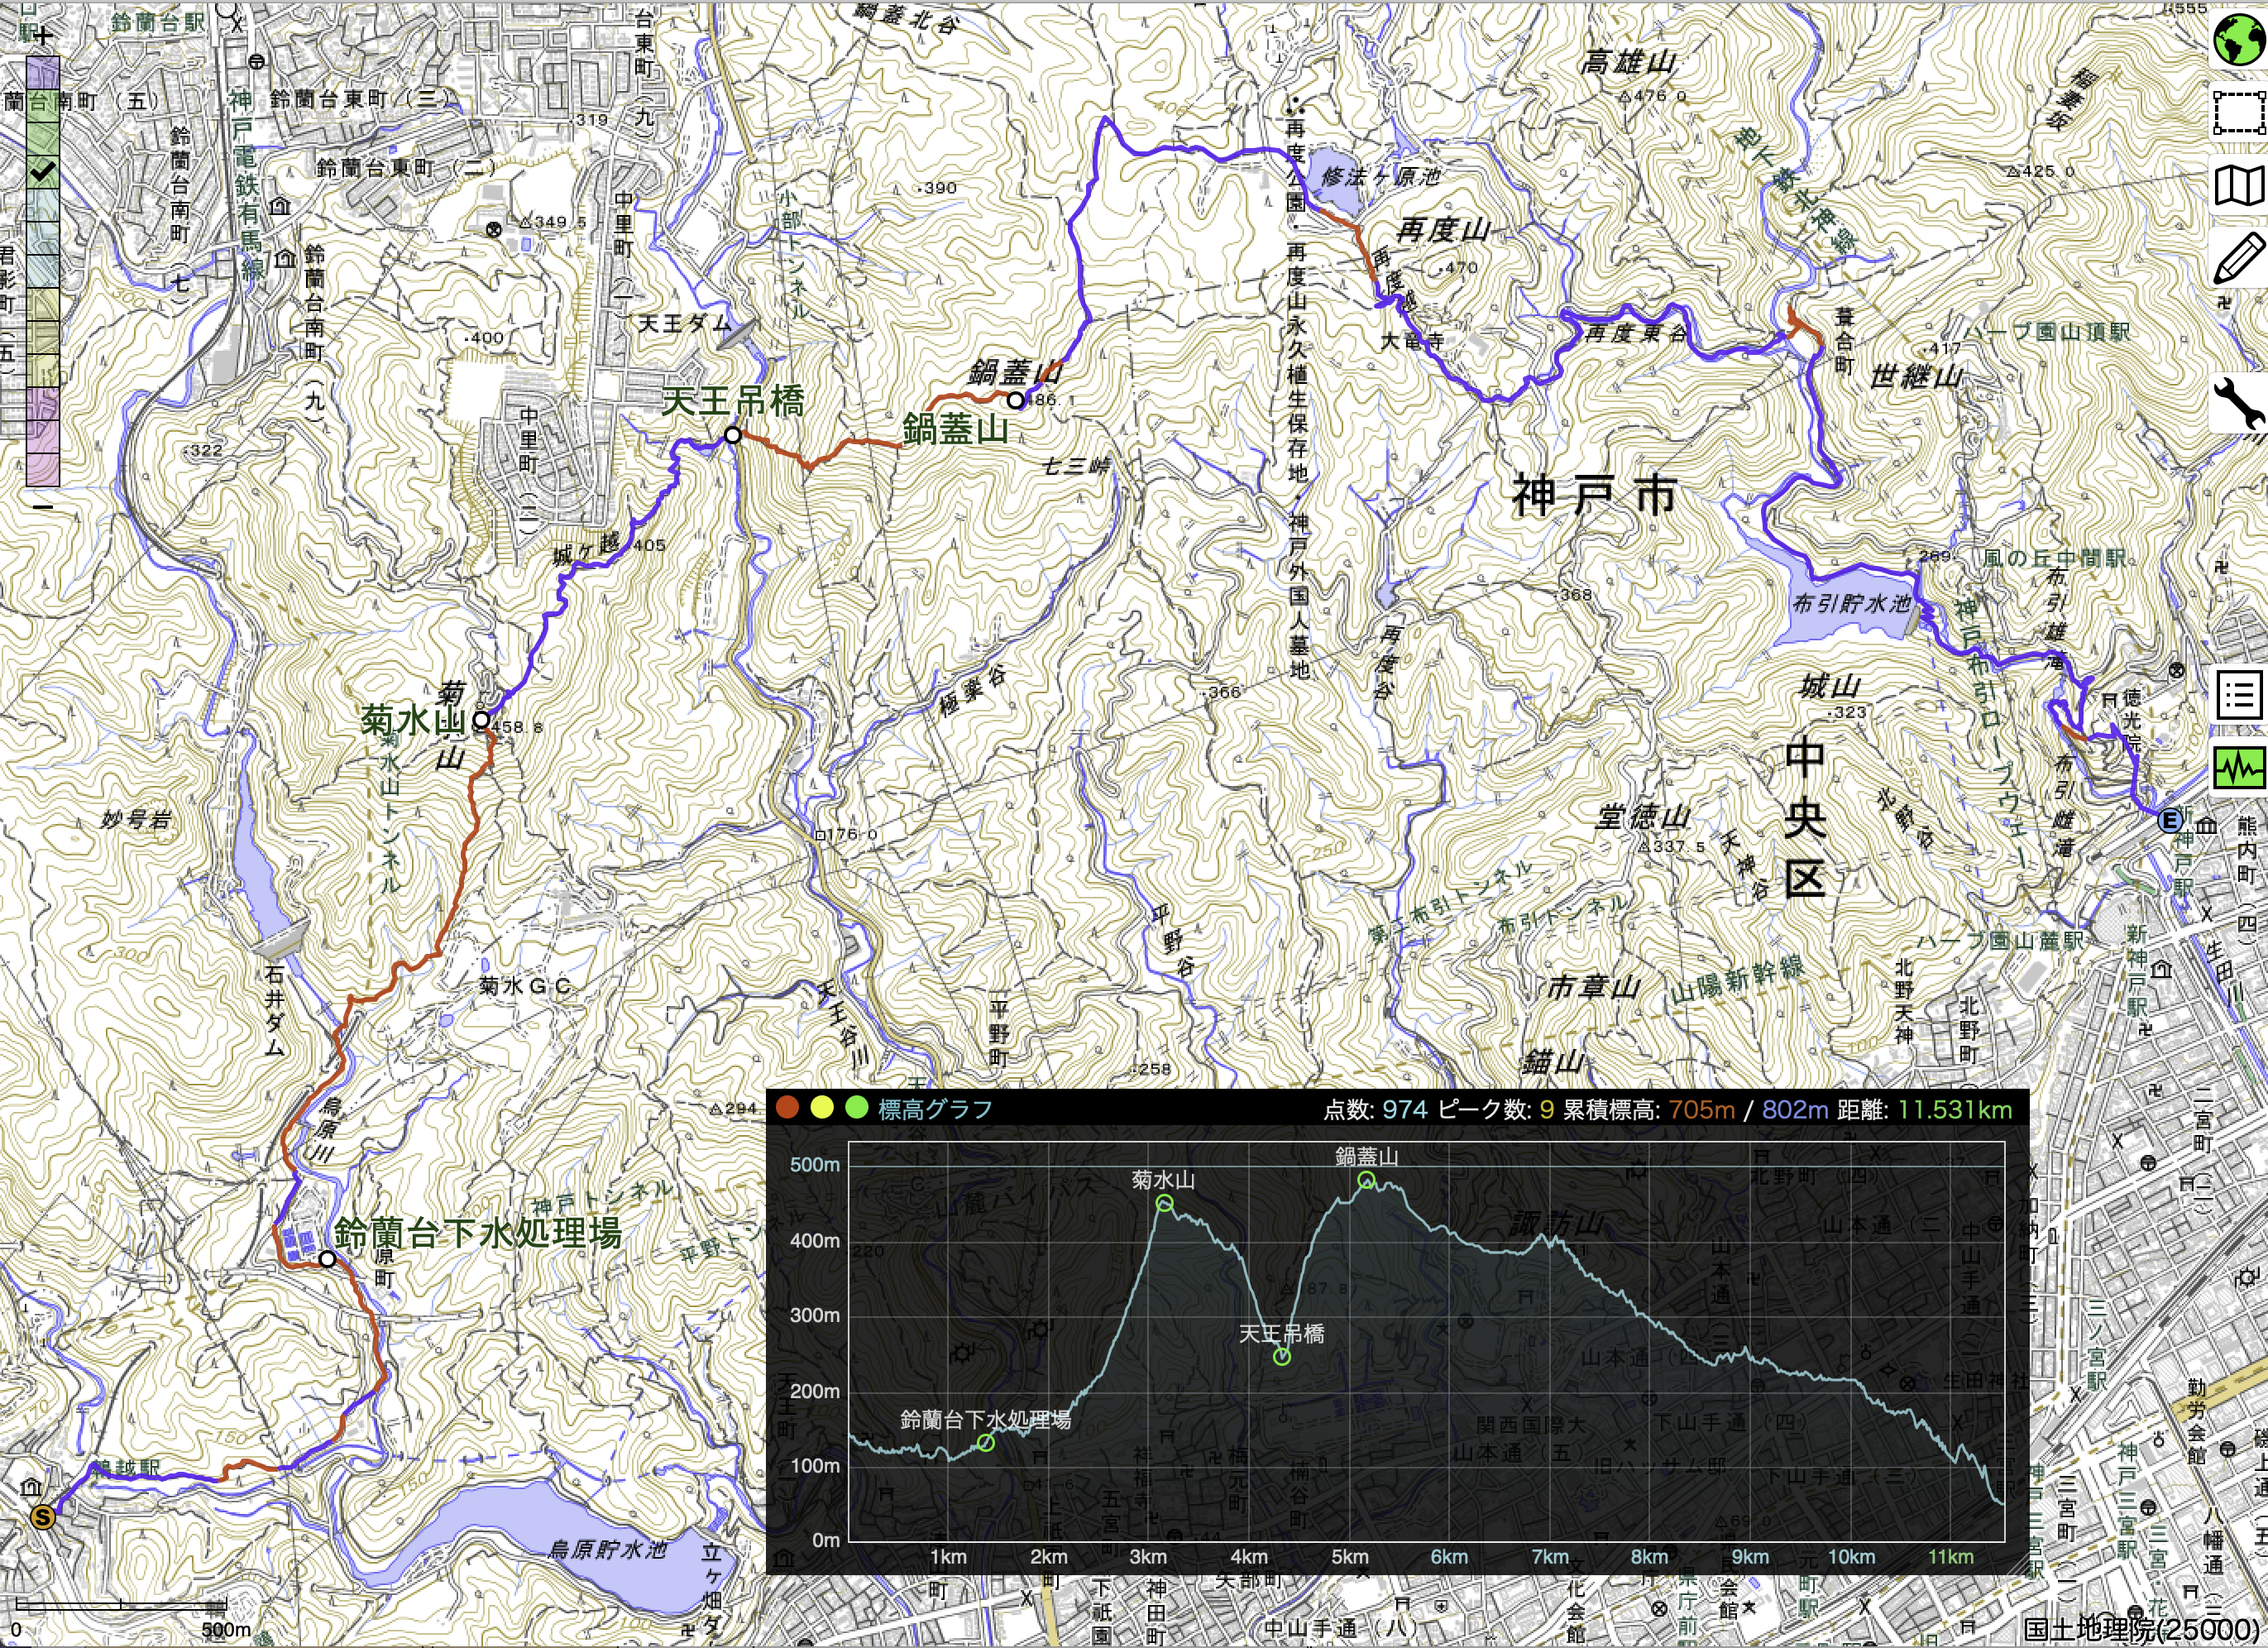Screen dimensions: 2268x1648
Task: Click the 1km axis label on graph
Action: point(948,1556)
